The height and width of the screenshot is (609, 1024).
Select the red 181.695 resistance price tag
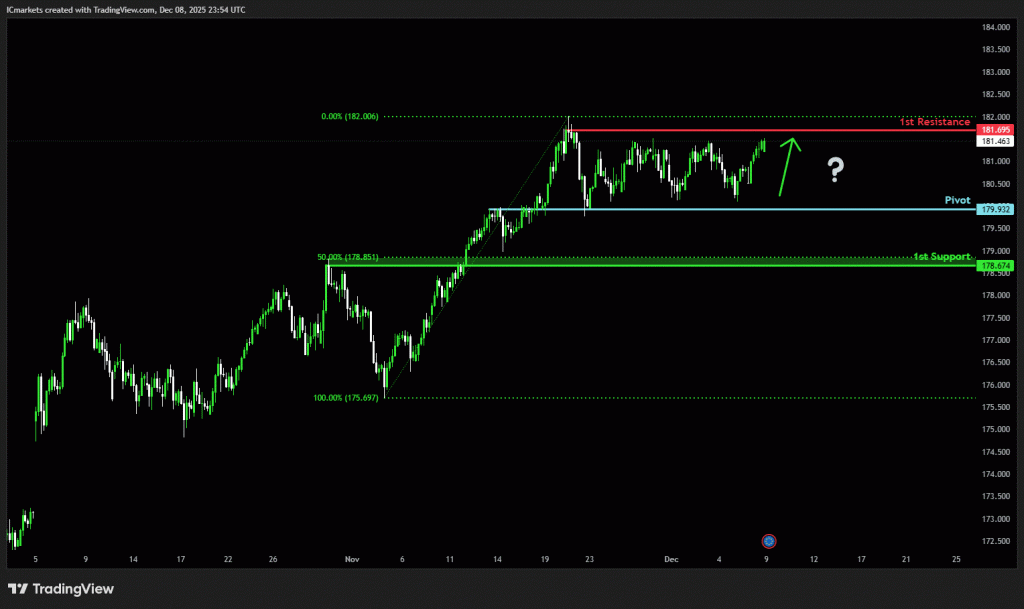996,130
